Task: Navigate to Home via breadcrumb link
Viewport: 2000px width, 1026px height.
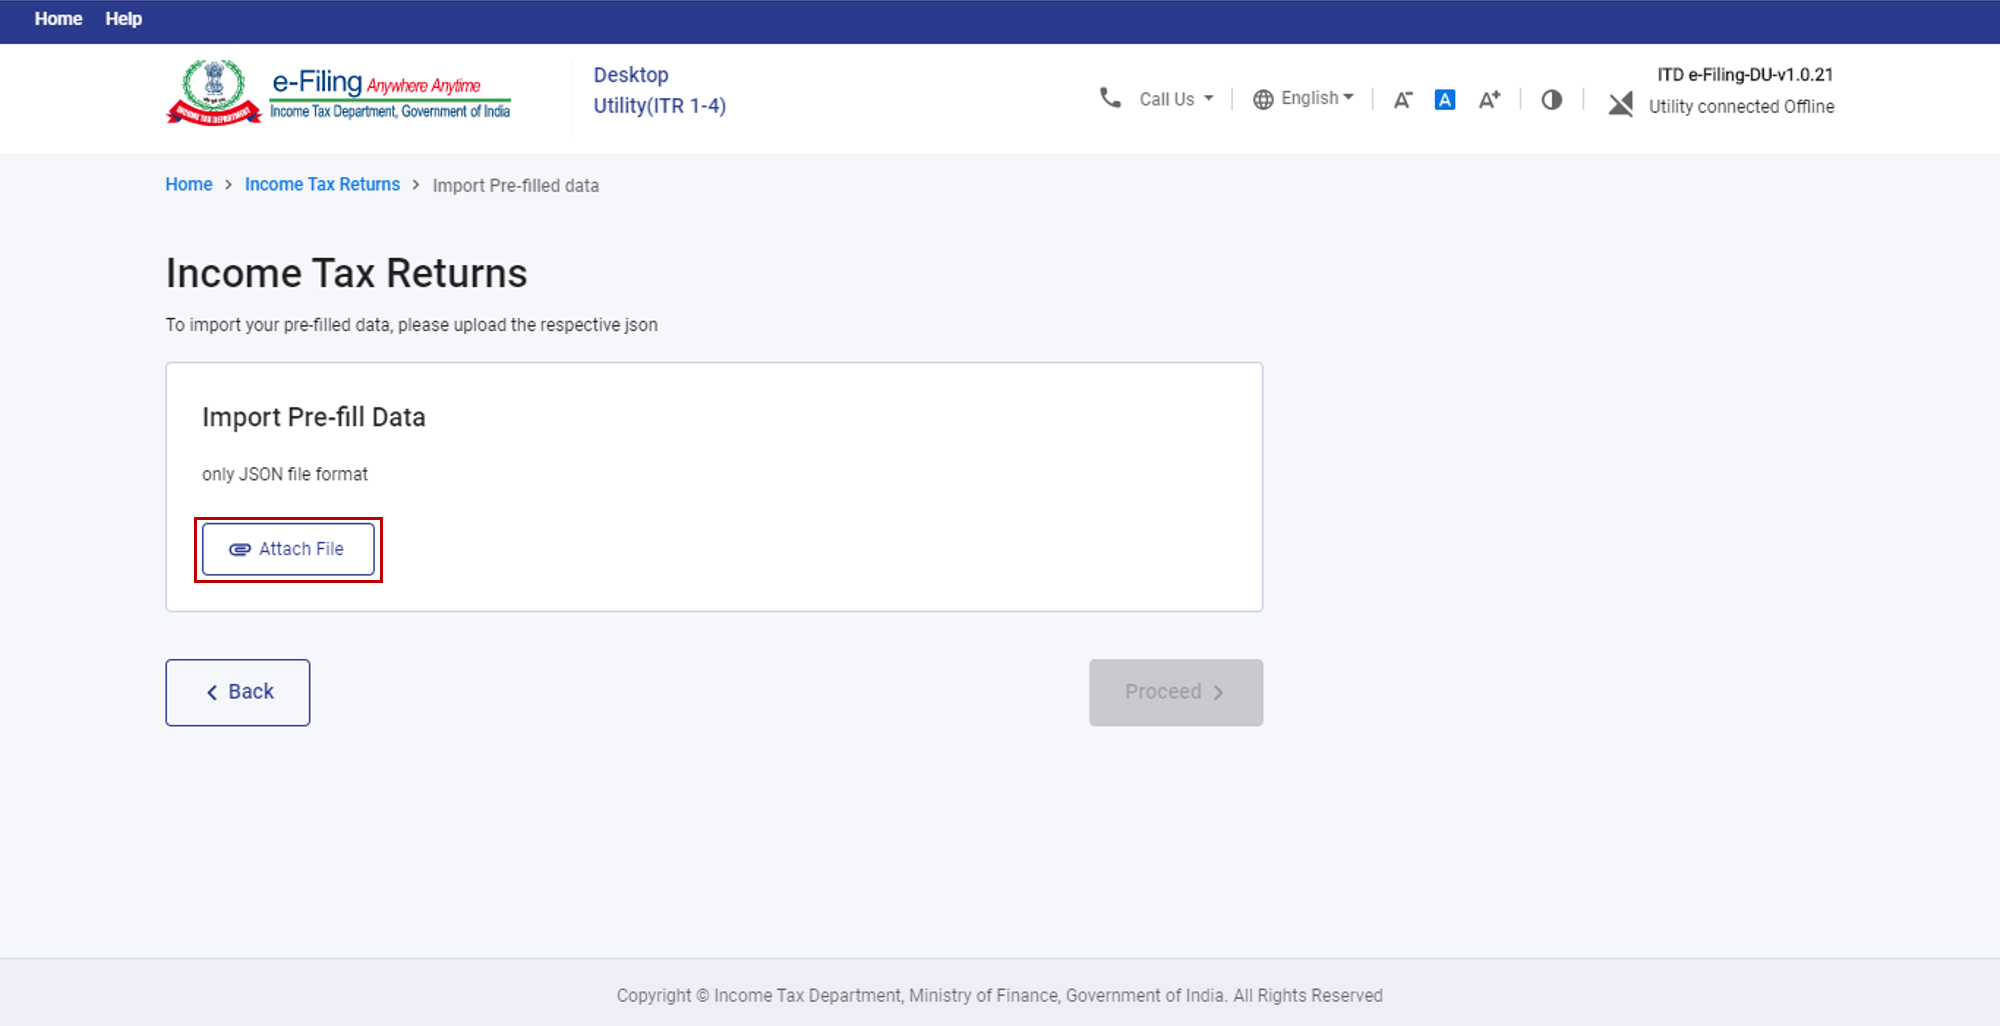Action: pos(188,185)
